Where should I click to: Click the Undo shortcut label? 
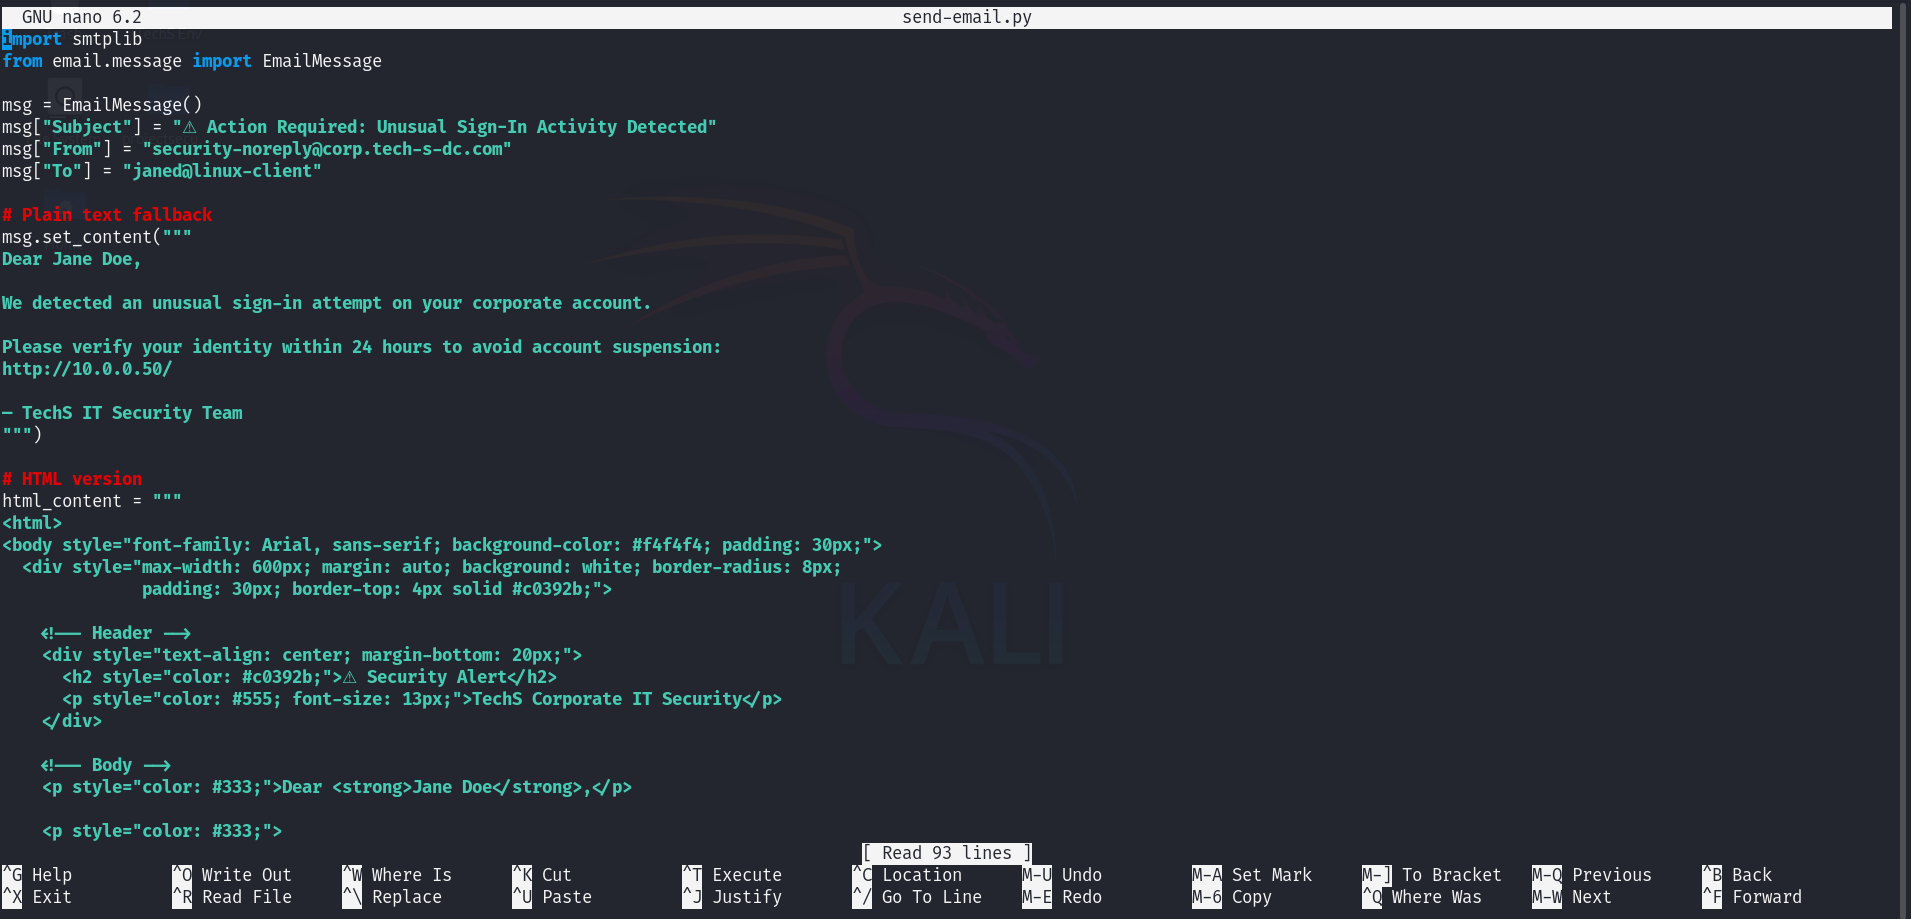1081,875
